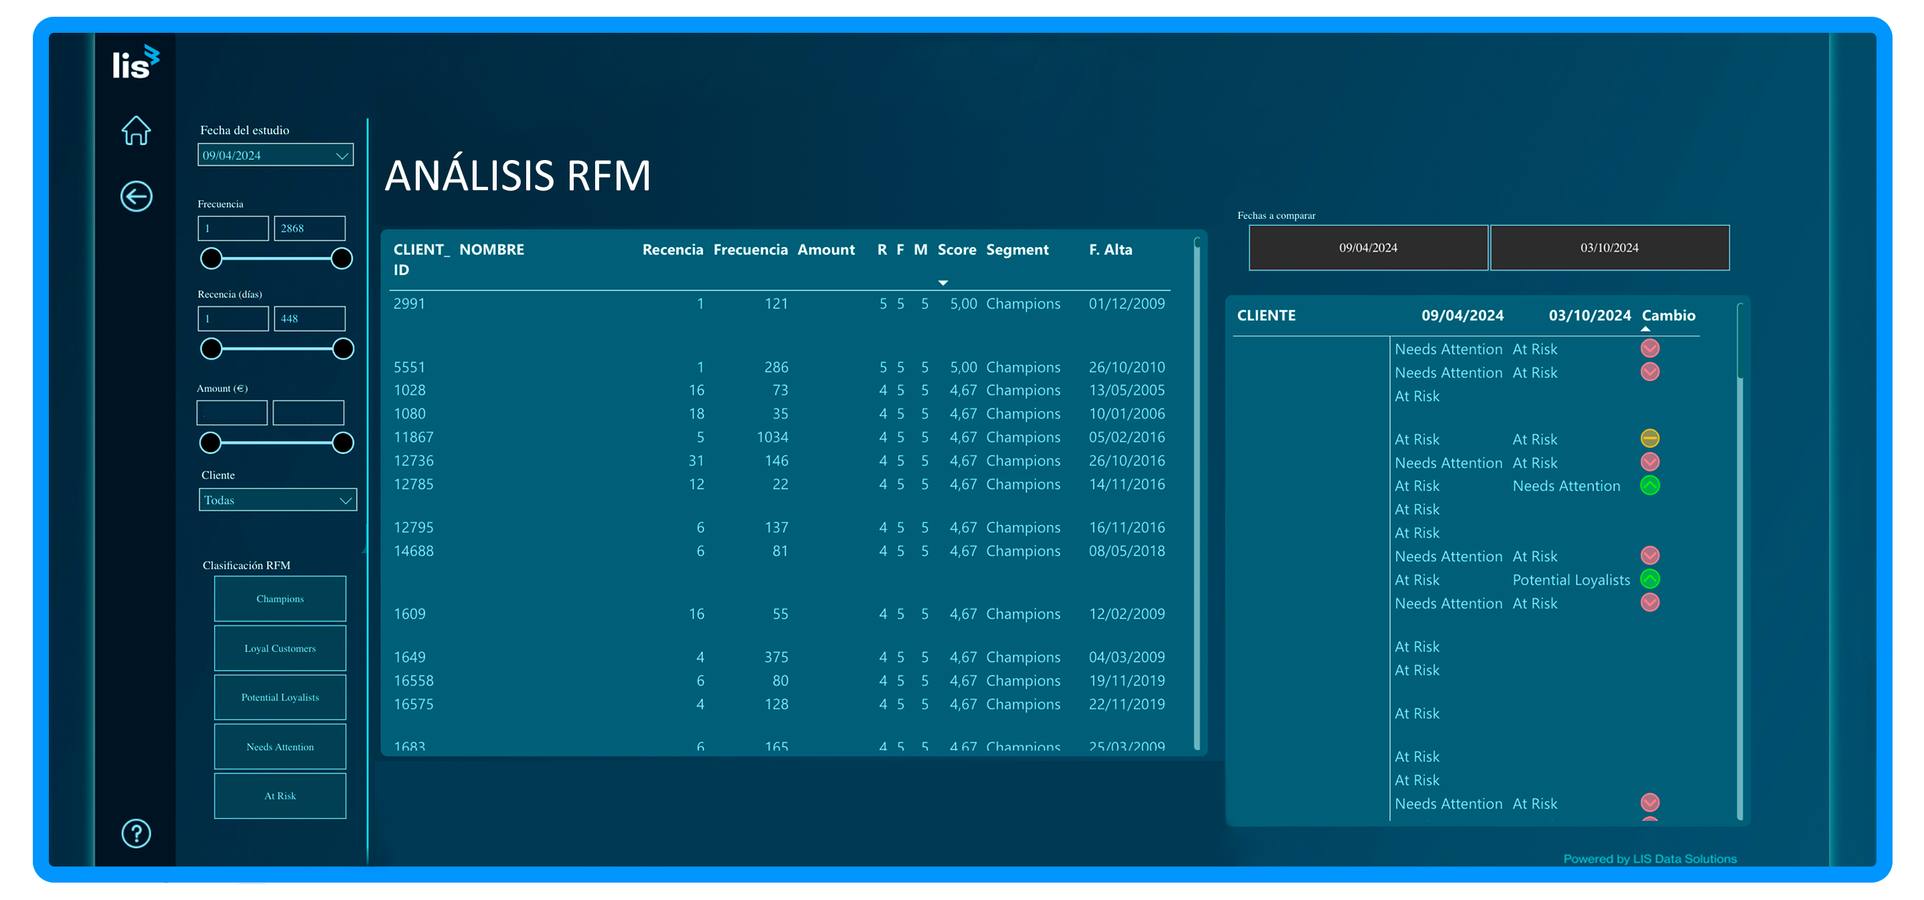The image size is (1924, 900).
Task: Click the back arrow icon
Action: tap(136, 196)
